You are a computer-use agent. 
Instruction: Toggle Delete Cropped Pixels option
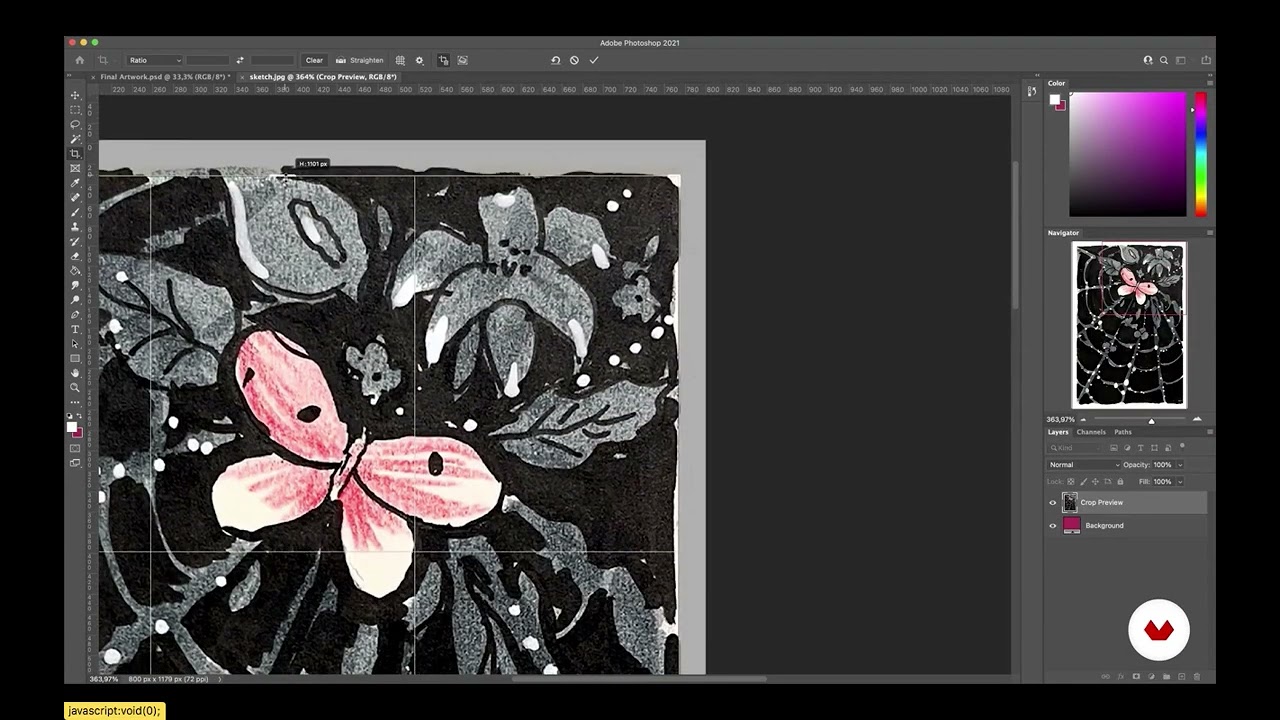click(443, 60)
